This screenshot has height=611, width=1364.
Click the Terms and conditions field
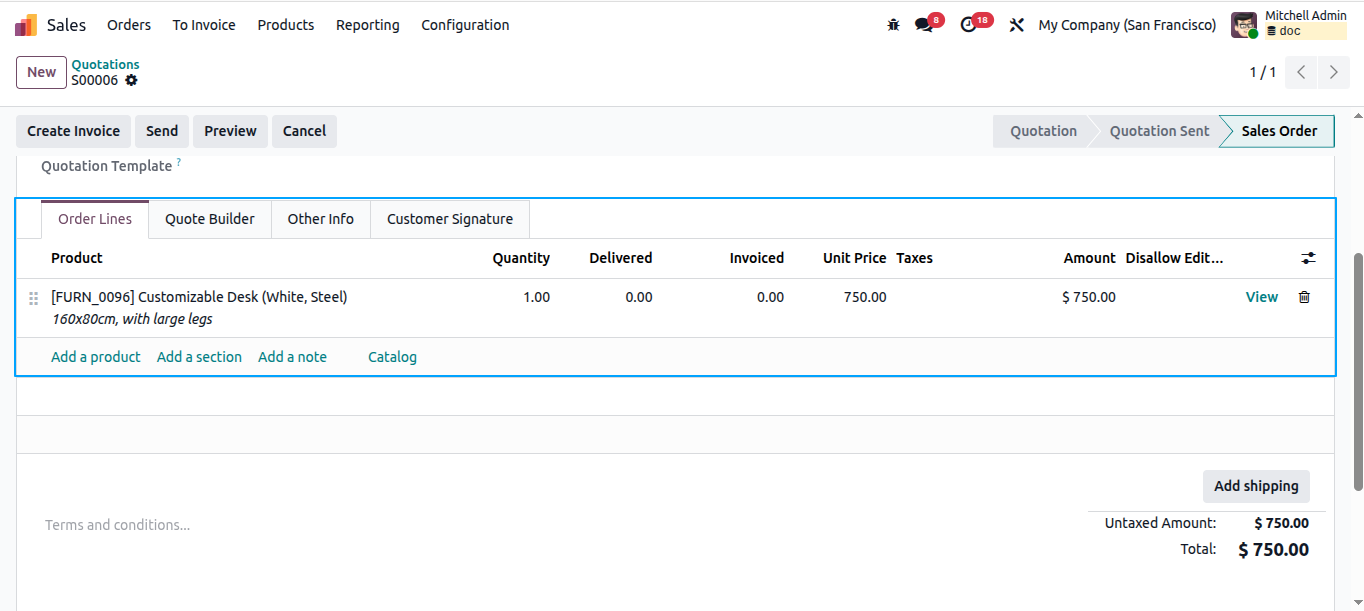(118, 525)
